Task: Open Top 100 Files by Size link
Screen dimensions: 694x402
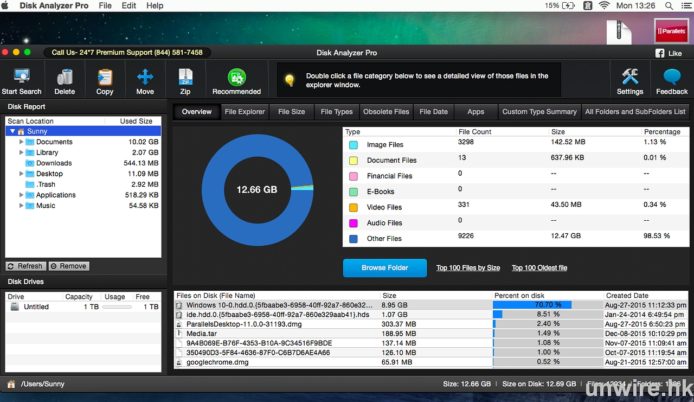Action: click(468, 268)
